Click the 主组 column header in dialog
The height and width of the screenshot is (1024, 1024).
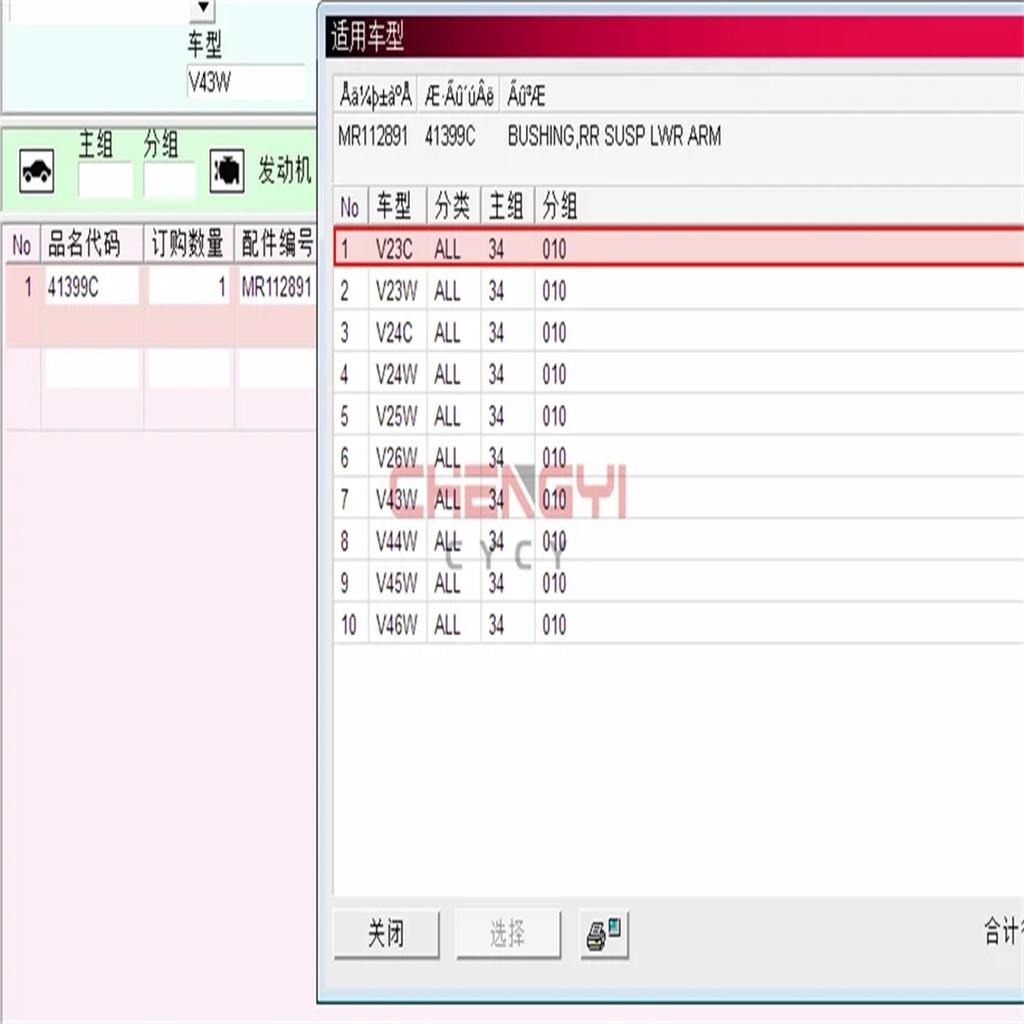click(x=507, y=206)
